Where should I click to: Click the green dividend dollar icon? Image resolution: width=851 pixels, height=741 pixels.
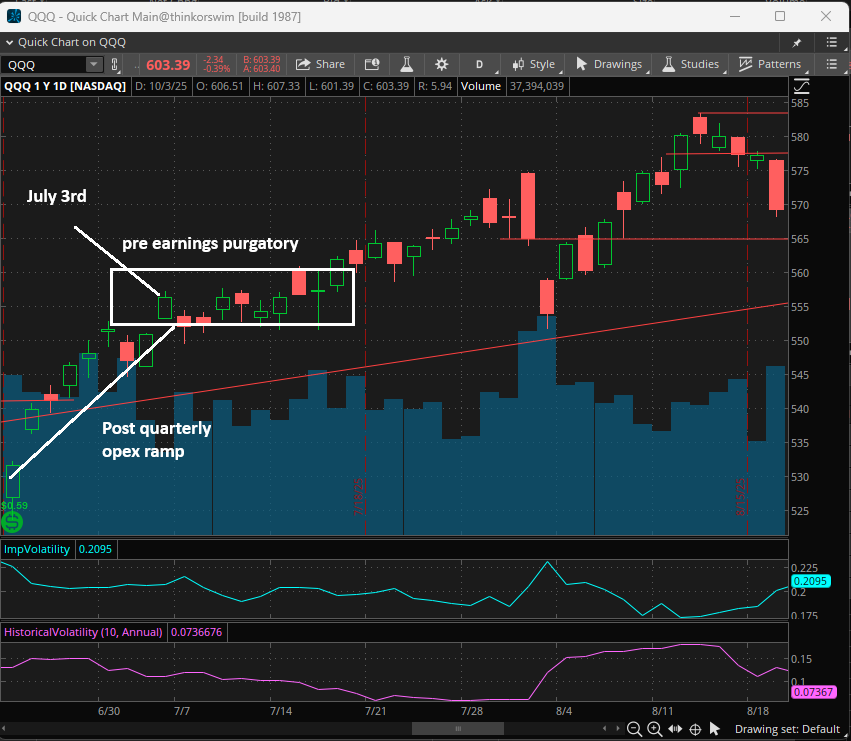(x=12, y=522)
